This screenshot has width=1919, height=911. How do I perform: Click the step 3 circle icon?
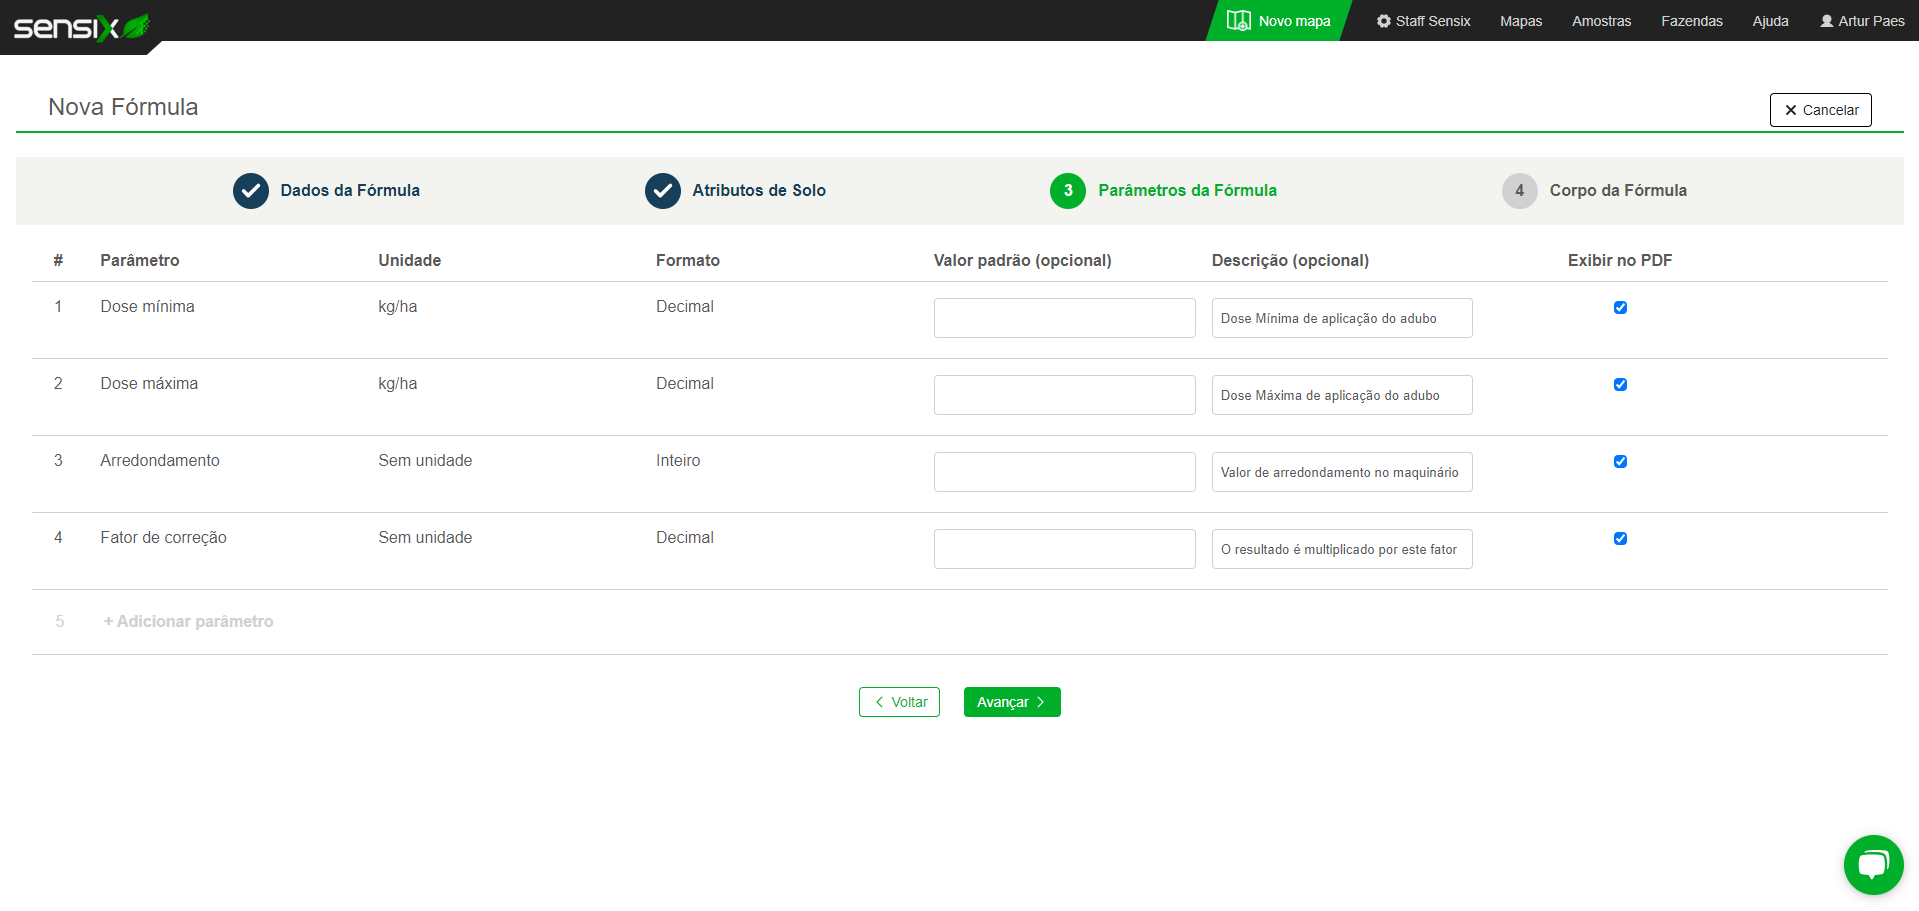[x=1067, y=191]
